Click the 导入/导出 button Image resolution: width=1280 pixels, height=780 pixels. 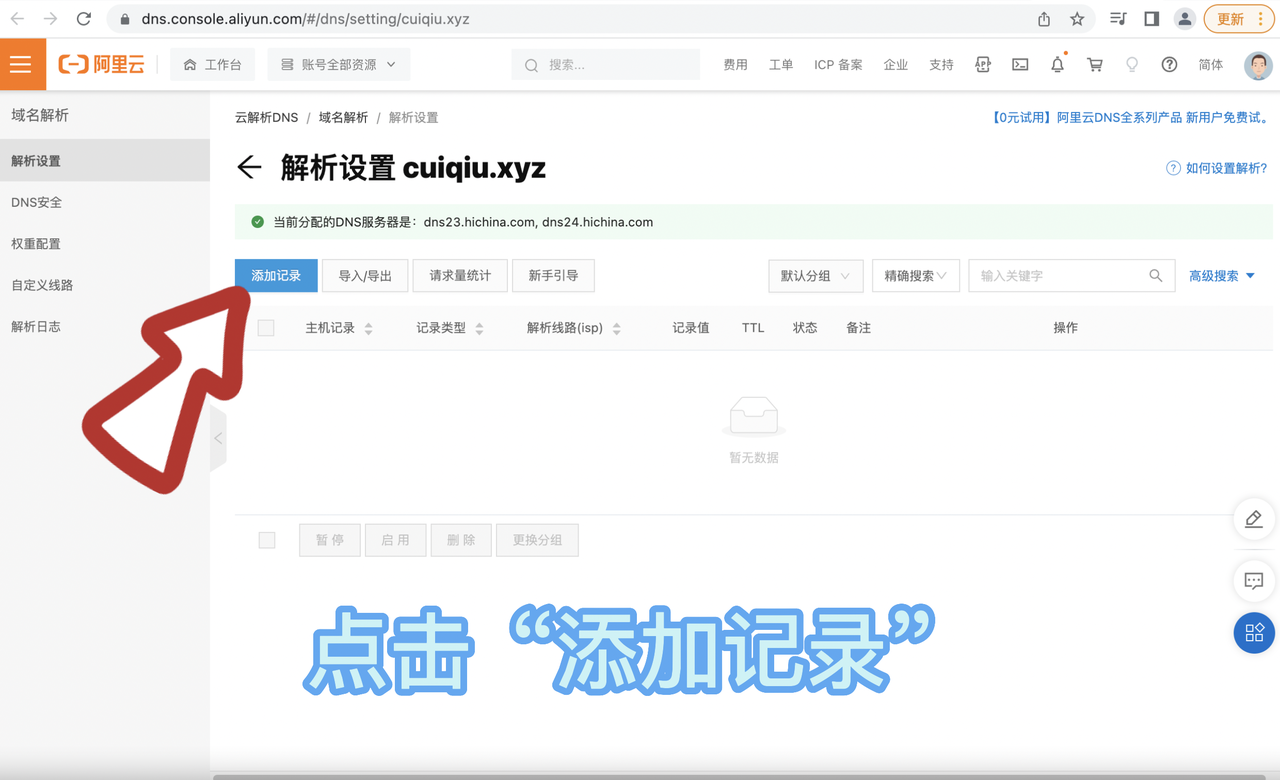coord(365,276)
